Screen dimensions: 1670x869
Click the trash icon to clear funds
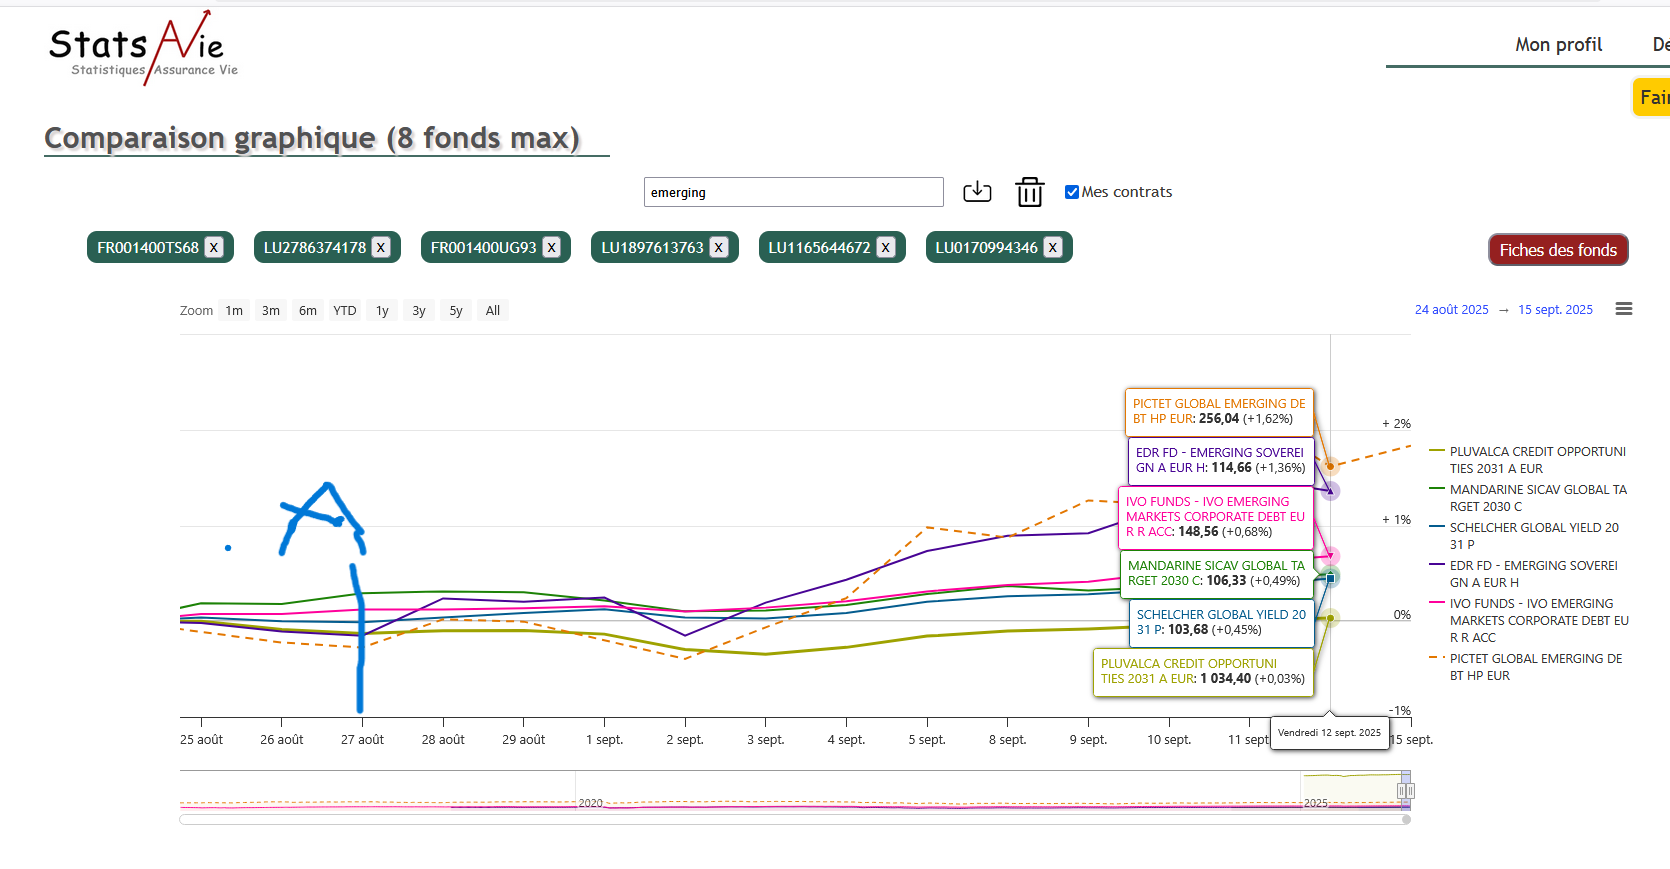pyautogui.click(x=1029, y=192)
